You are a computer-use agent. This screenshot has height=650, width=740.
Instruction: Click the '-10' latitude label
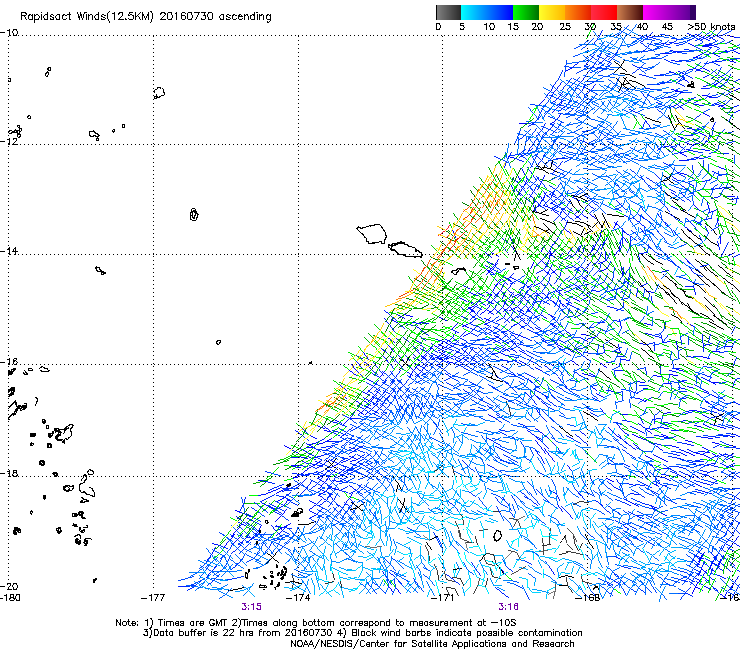(9, 32)
